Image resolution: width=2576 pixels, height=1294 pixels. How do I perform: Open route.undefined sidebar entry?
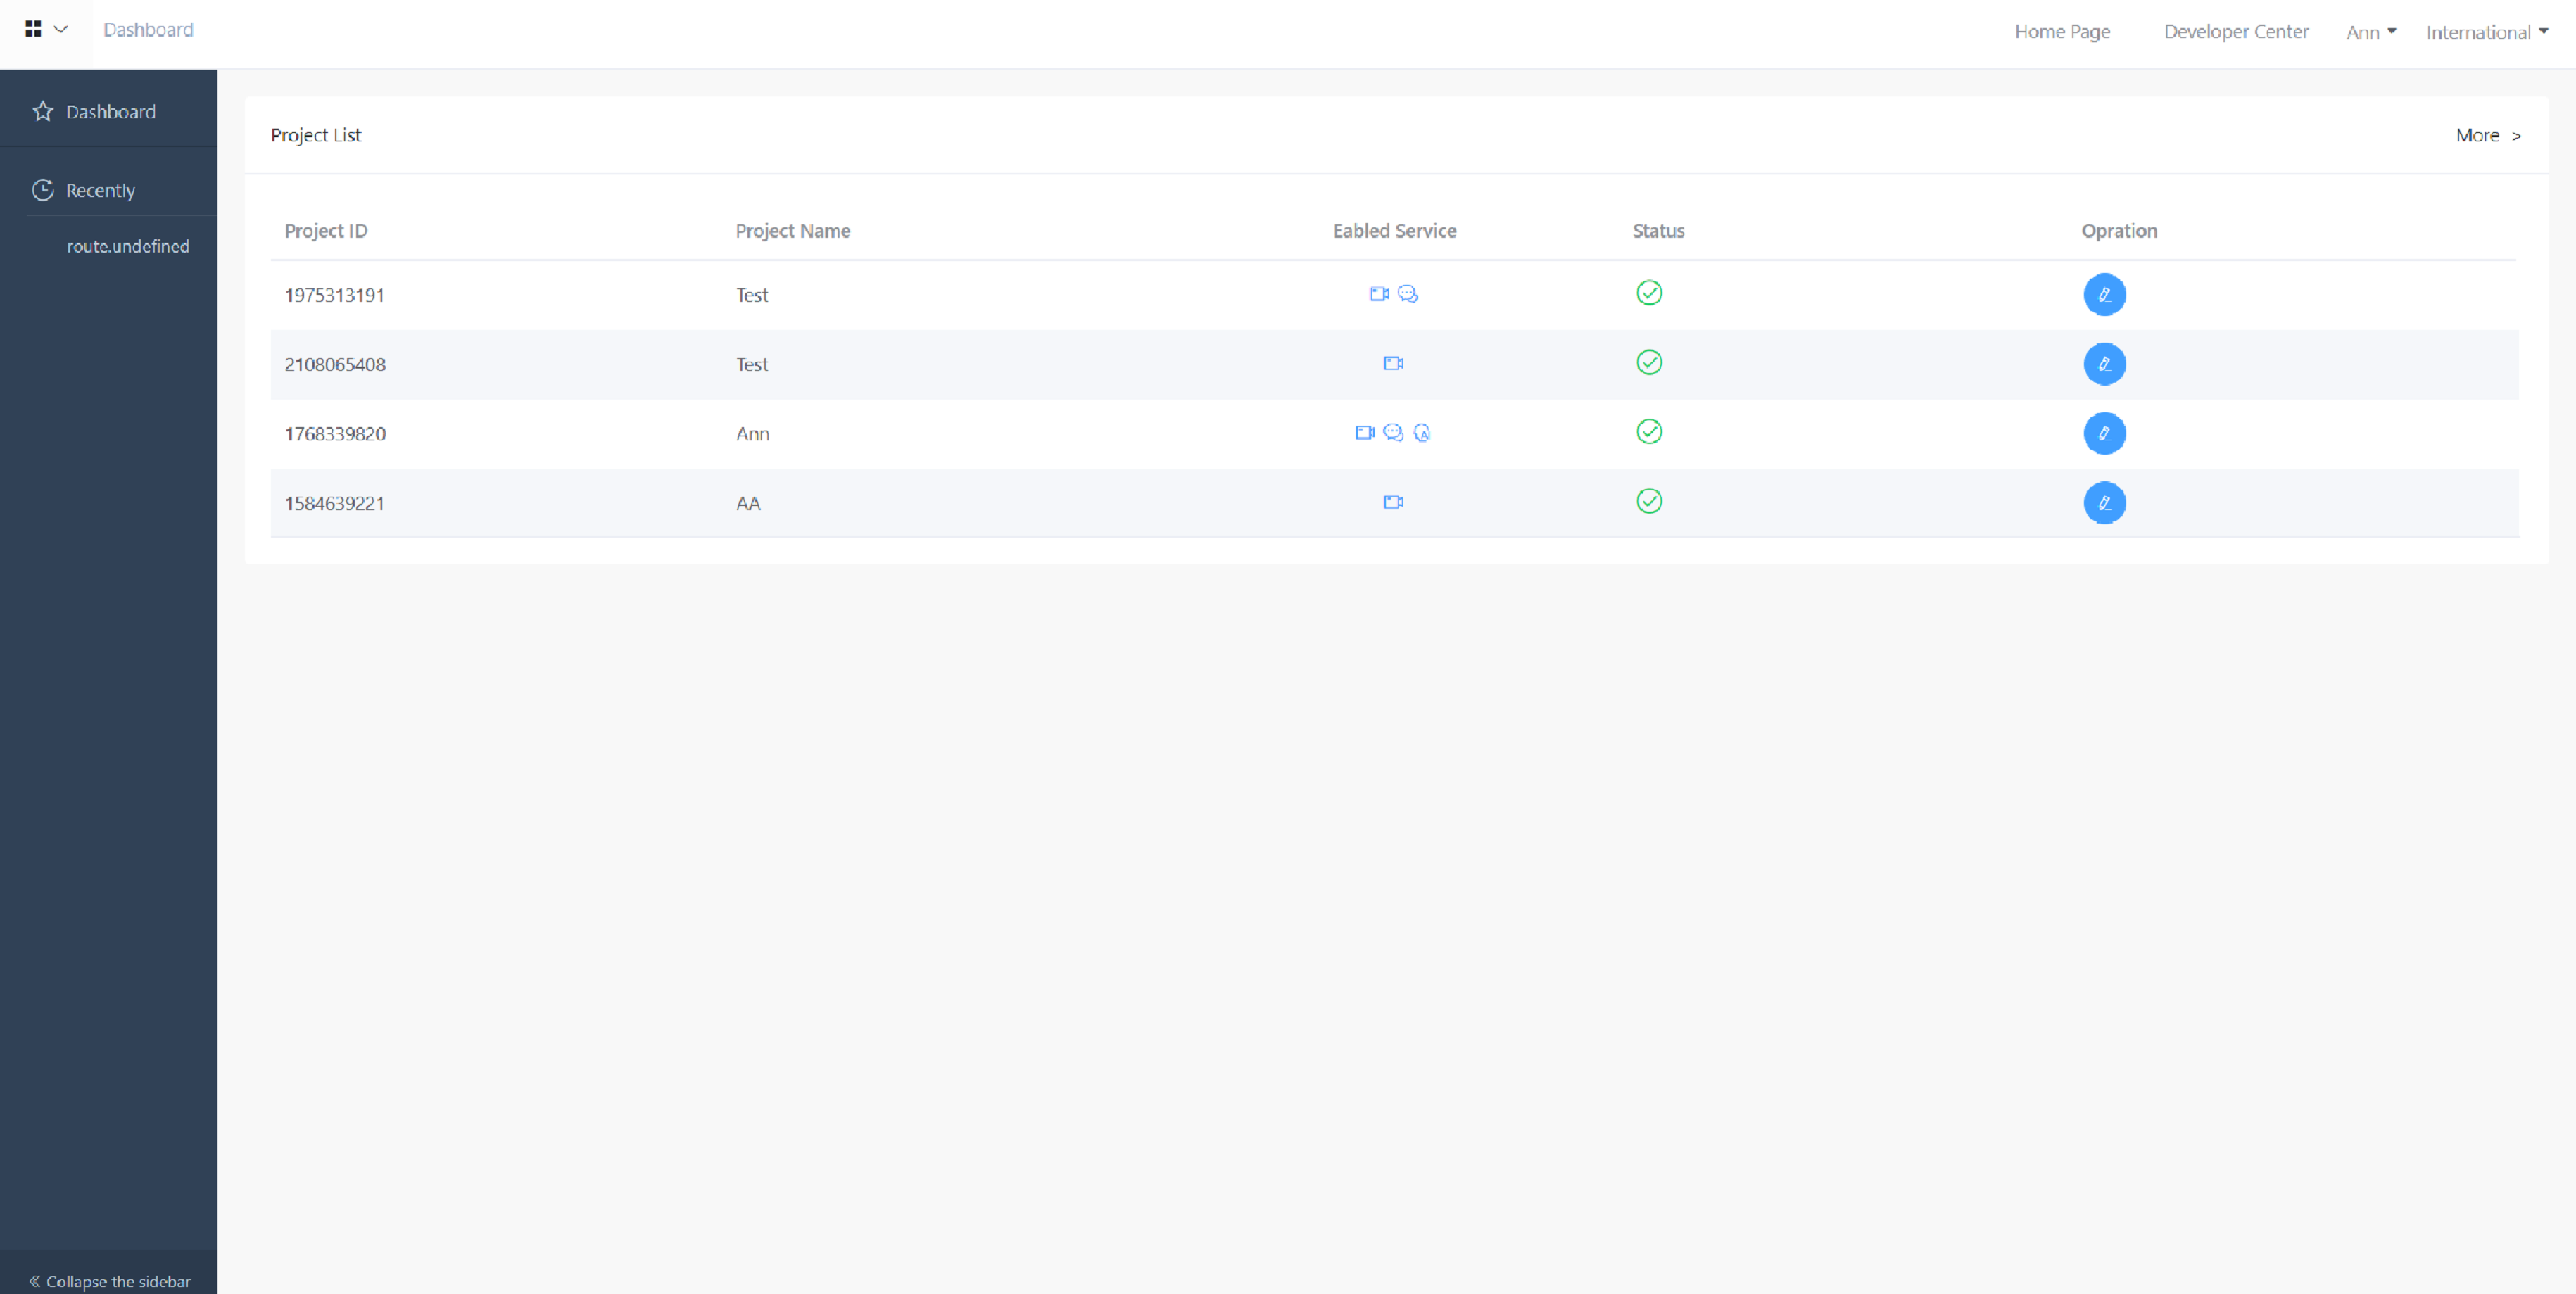pyautogui.click(x=127, y=246)
